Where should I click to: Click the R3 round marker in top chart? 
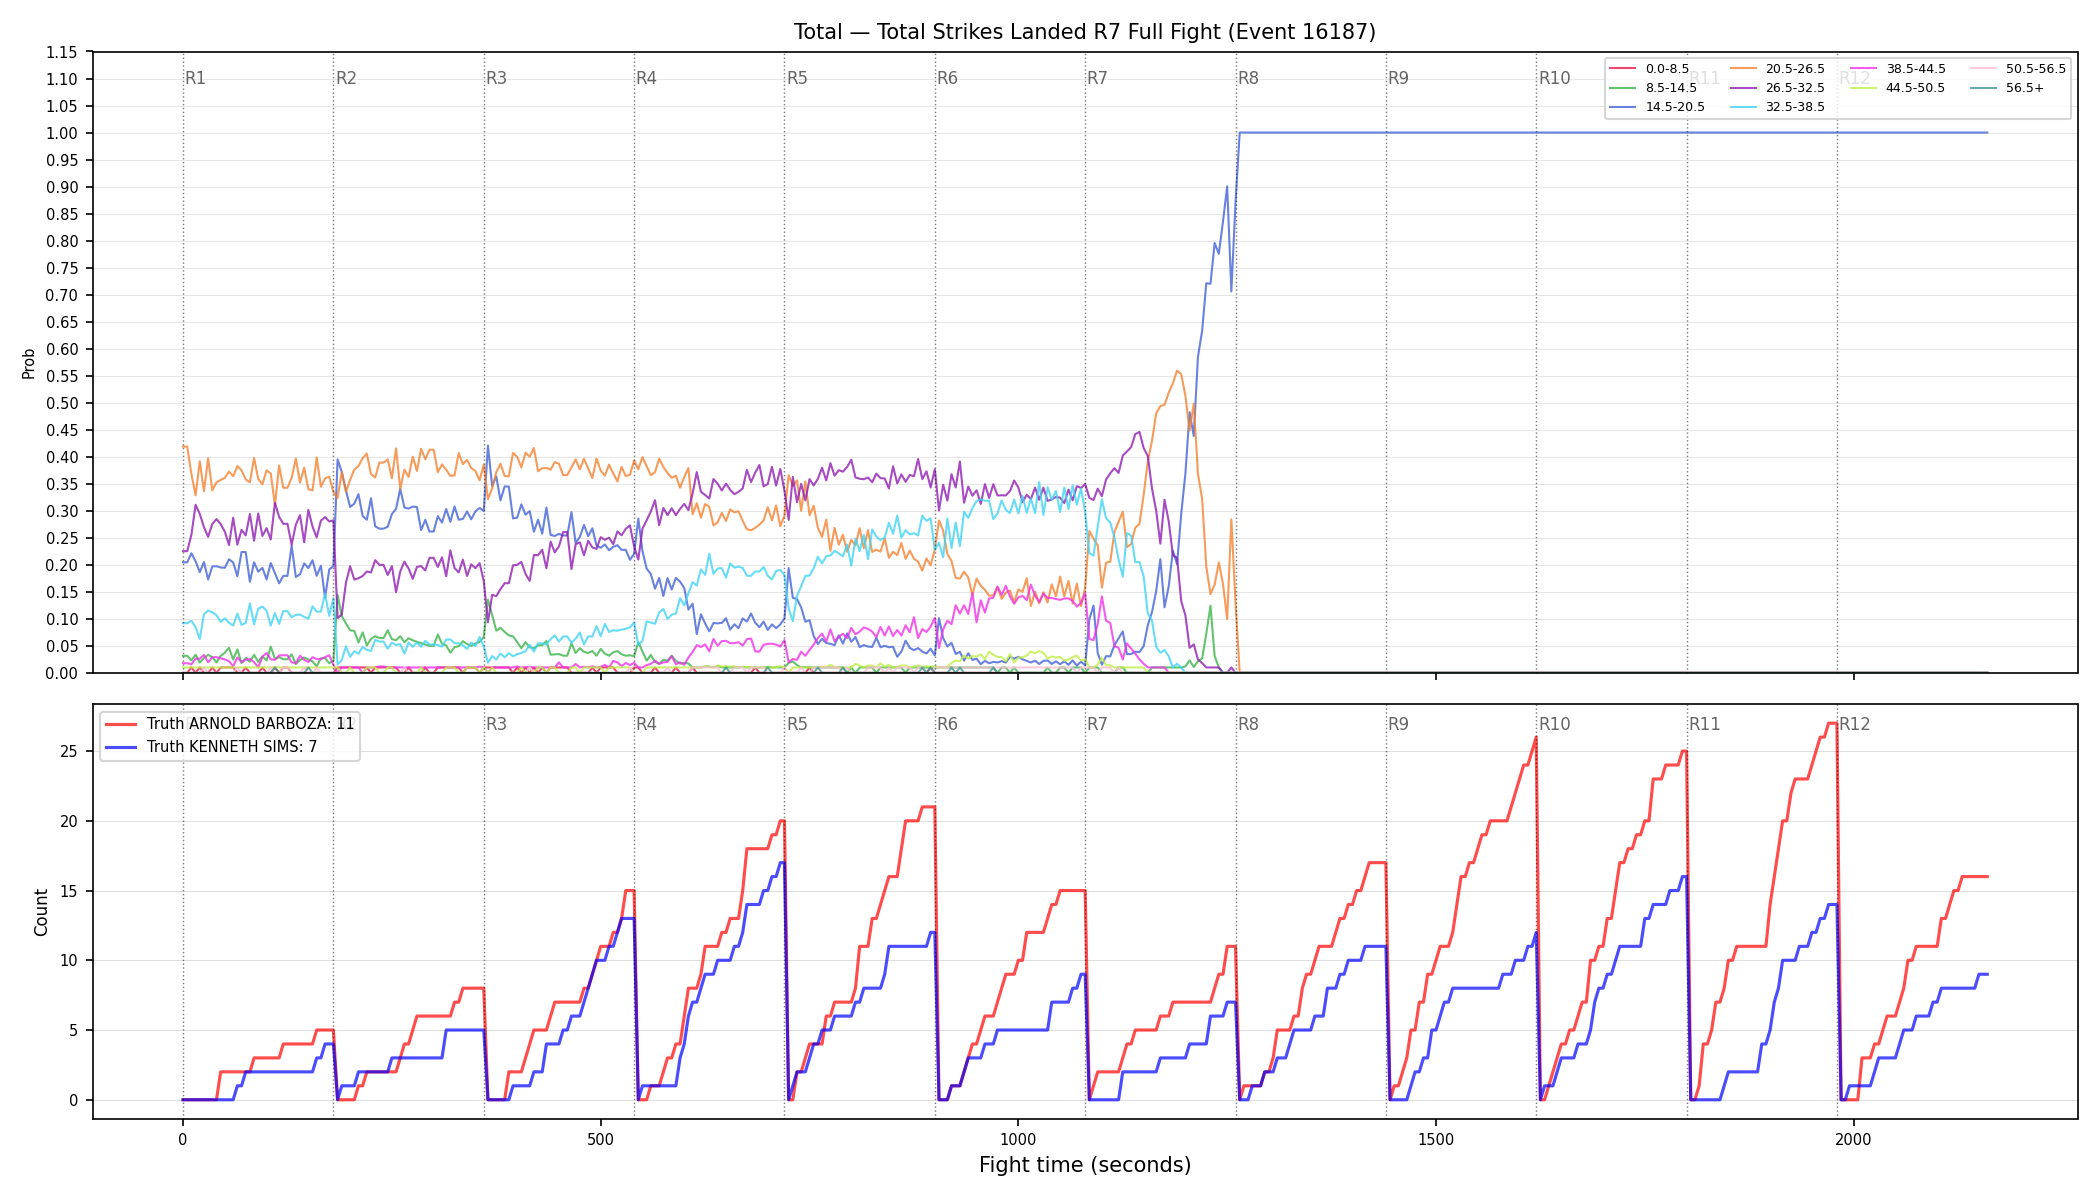pyautogui.click(x=496, y=78)
